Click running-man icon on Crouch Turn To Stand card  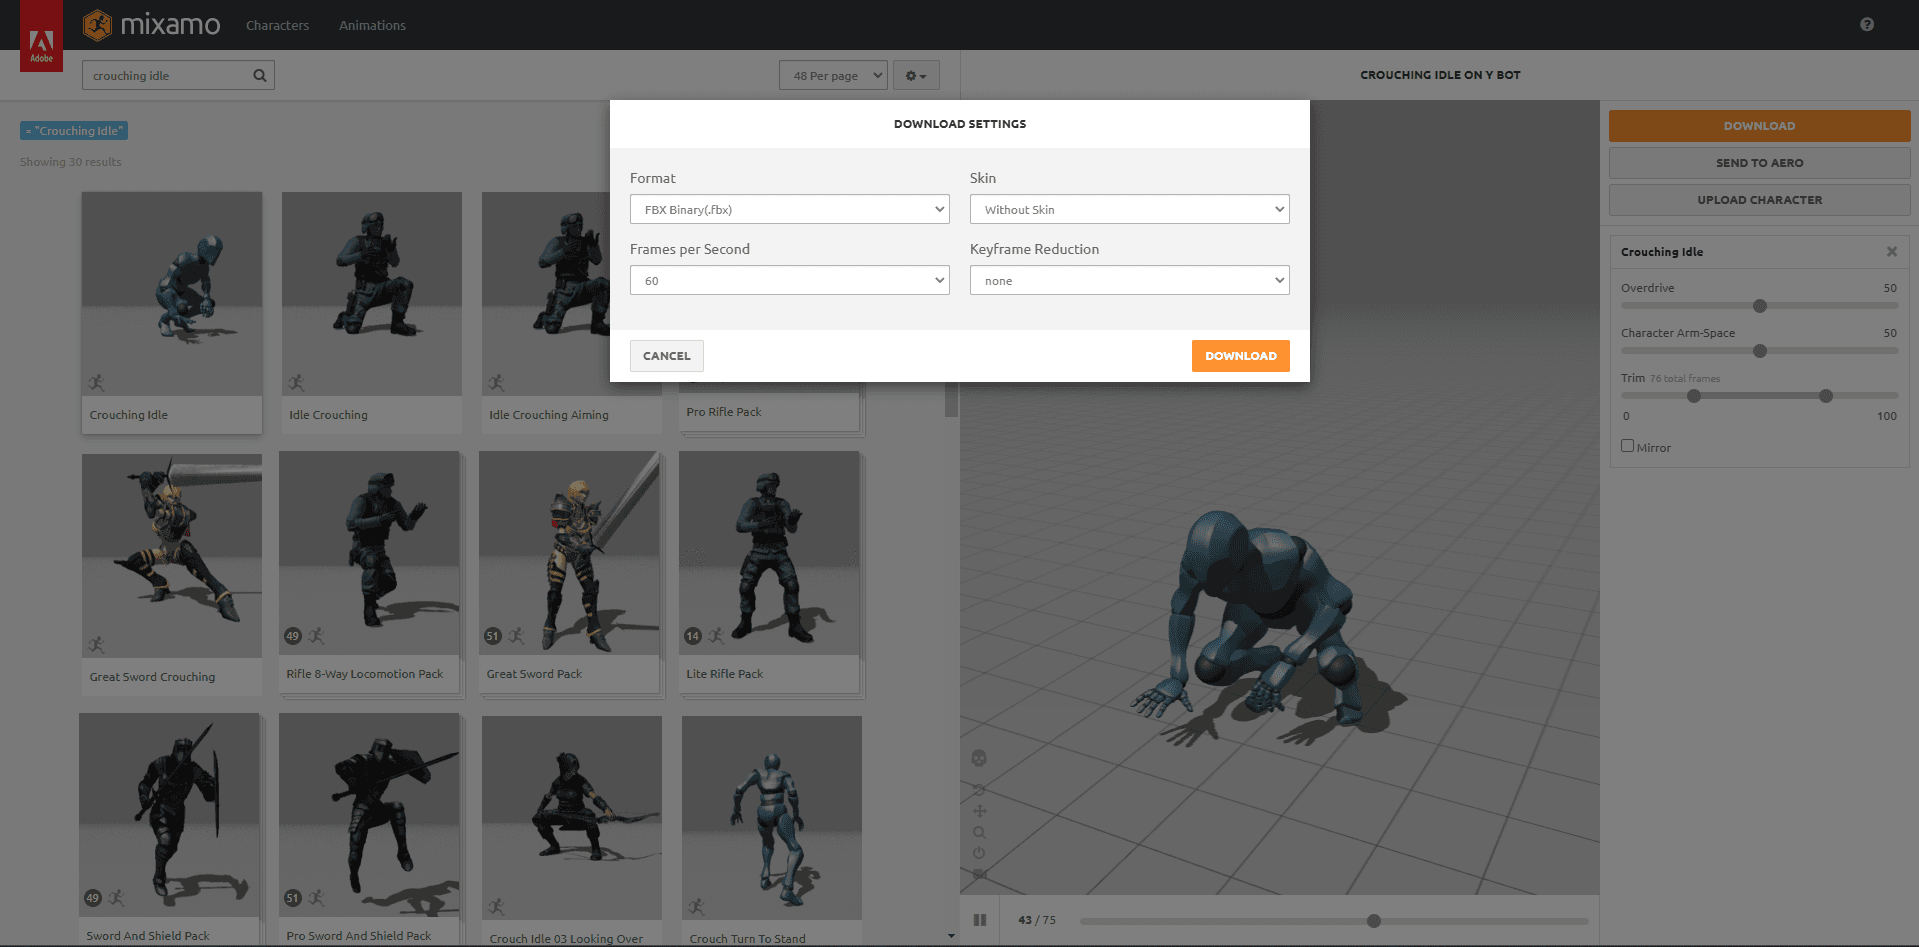pyautogui.click(x=697, y=907)
